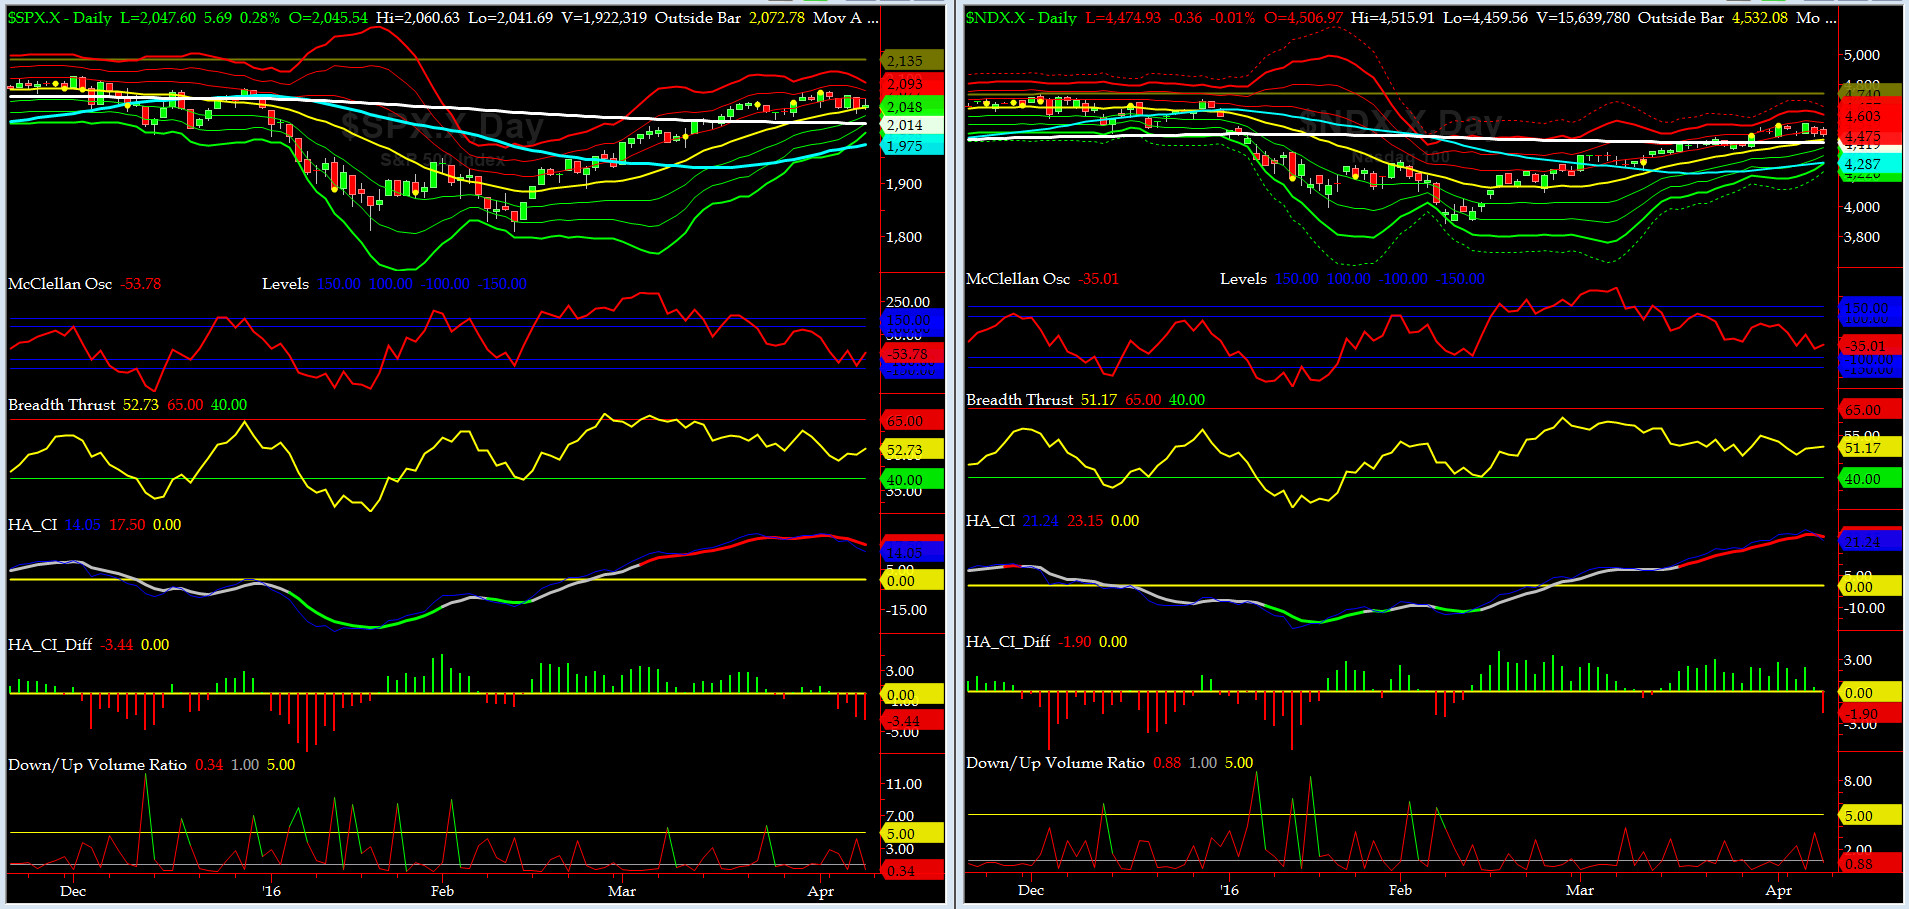
Task: Click the Feb date label on SPX chart
Action: click(x=442, y=891)
